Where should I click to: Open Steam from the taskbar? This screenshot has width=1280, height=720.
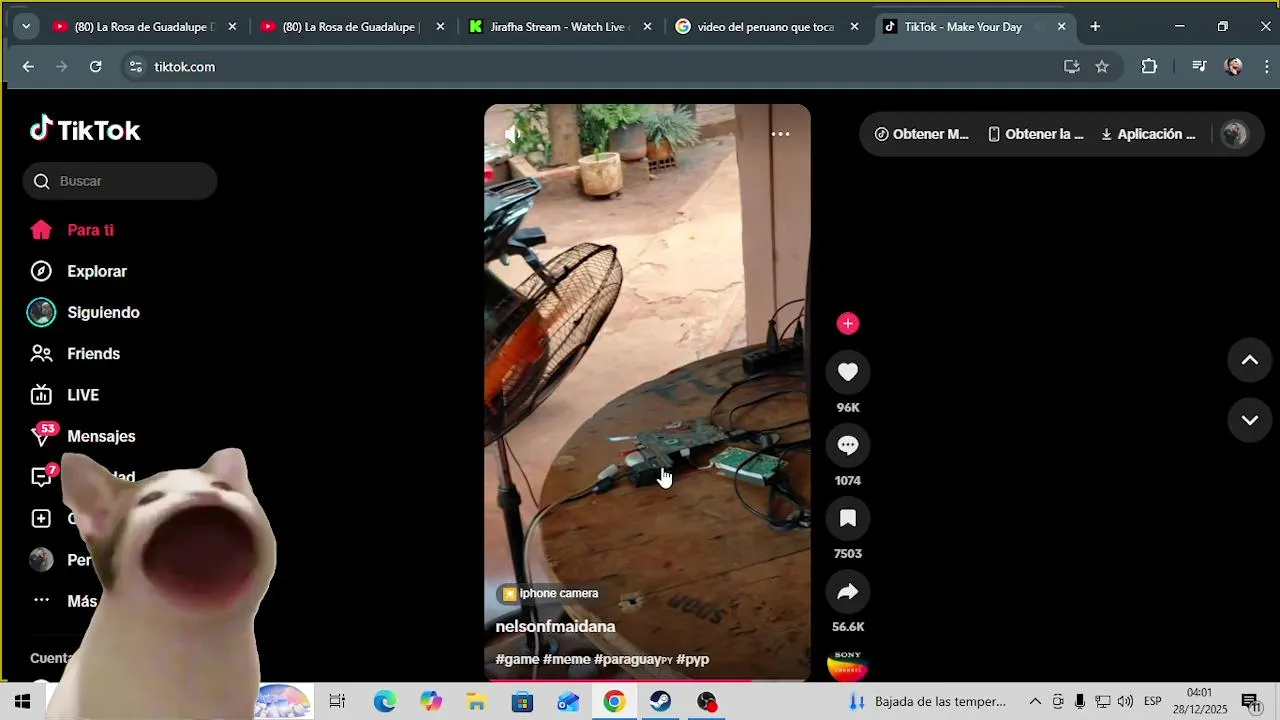[x=660, y=702]
